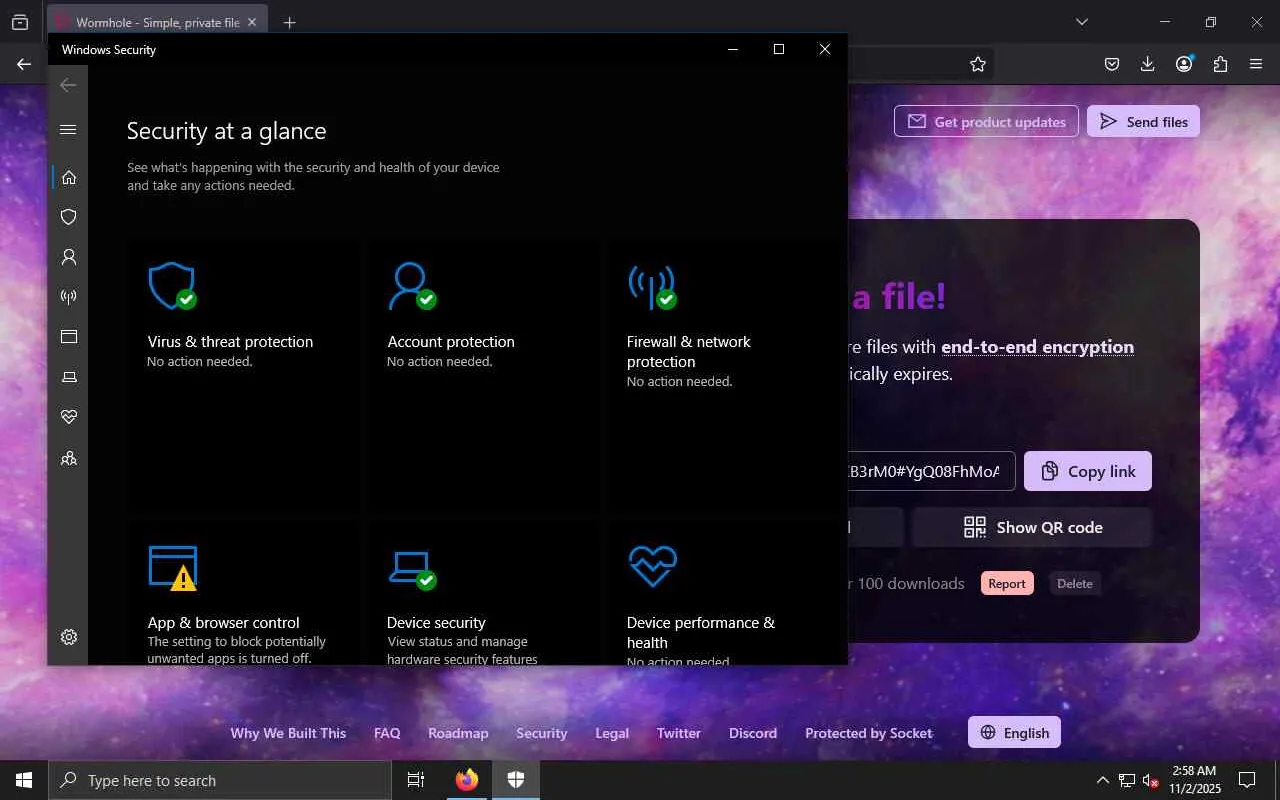This screenshot has height=800, width=1280.
Task: Click the Send files button
Action: pyautogui.click(x=1143, y=122)
